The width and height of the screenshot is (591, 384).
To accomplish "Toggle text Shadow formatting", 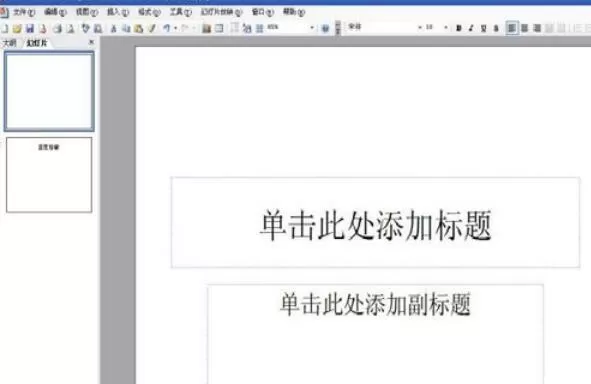I will (x=496, y=28).
